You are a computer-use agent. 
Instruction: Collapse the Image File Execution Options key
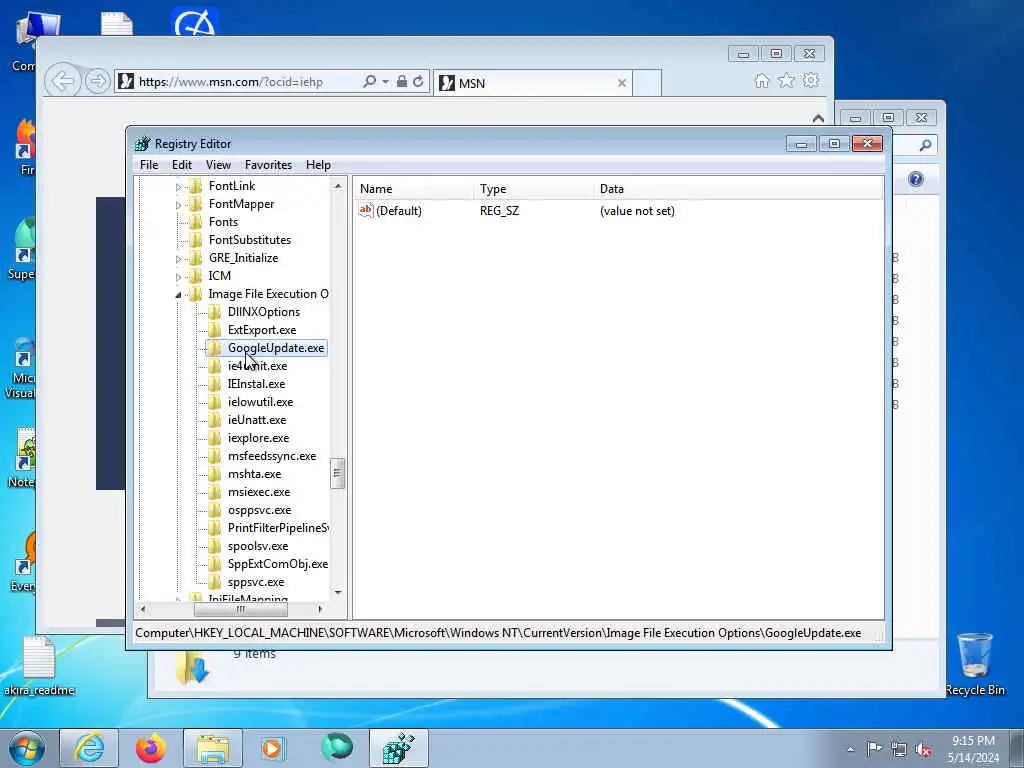pyautogui.click(x=178, y=295)
